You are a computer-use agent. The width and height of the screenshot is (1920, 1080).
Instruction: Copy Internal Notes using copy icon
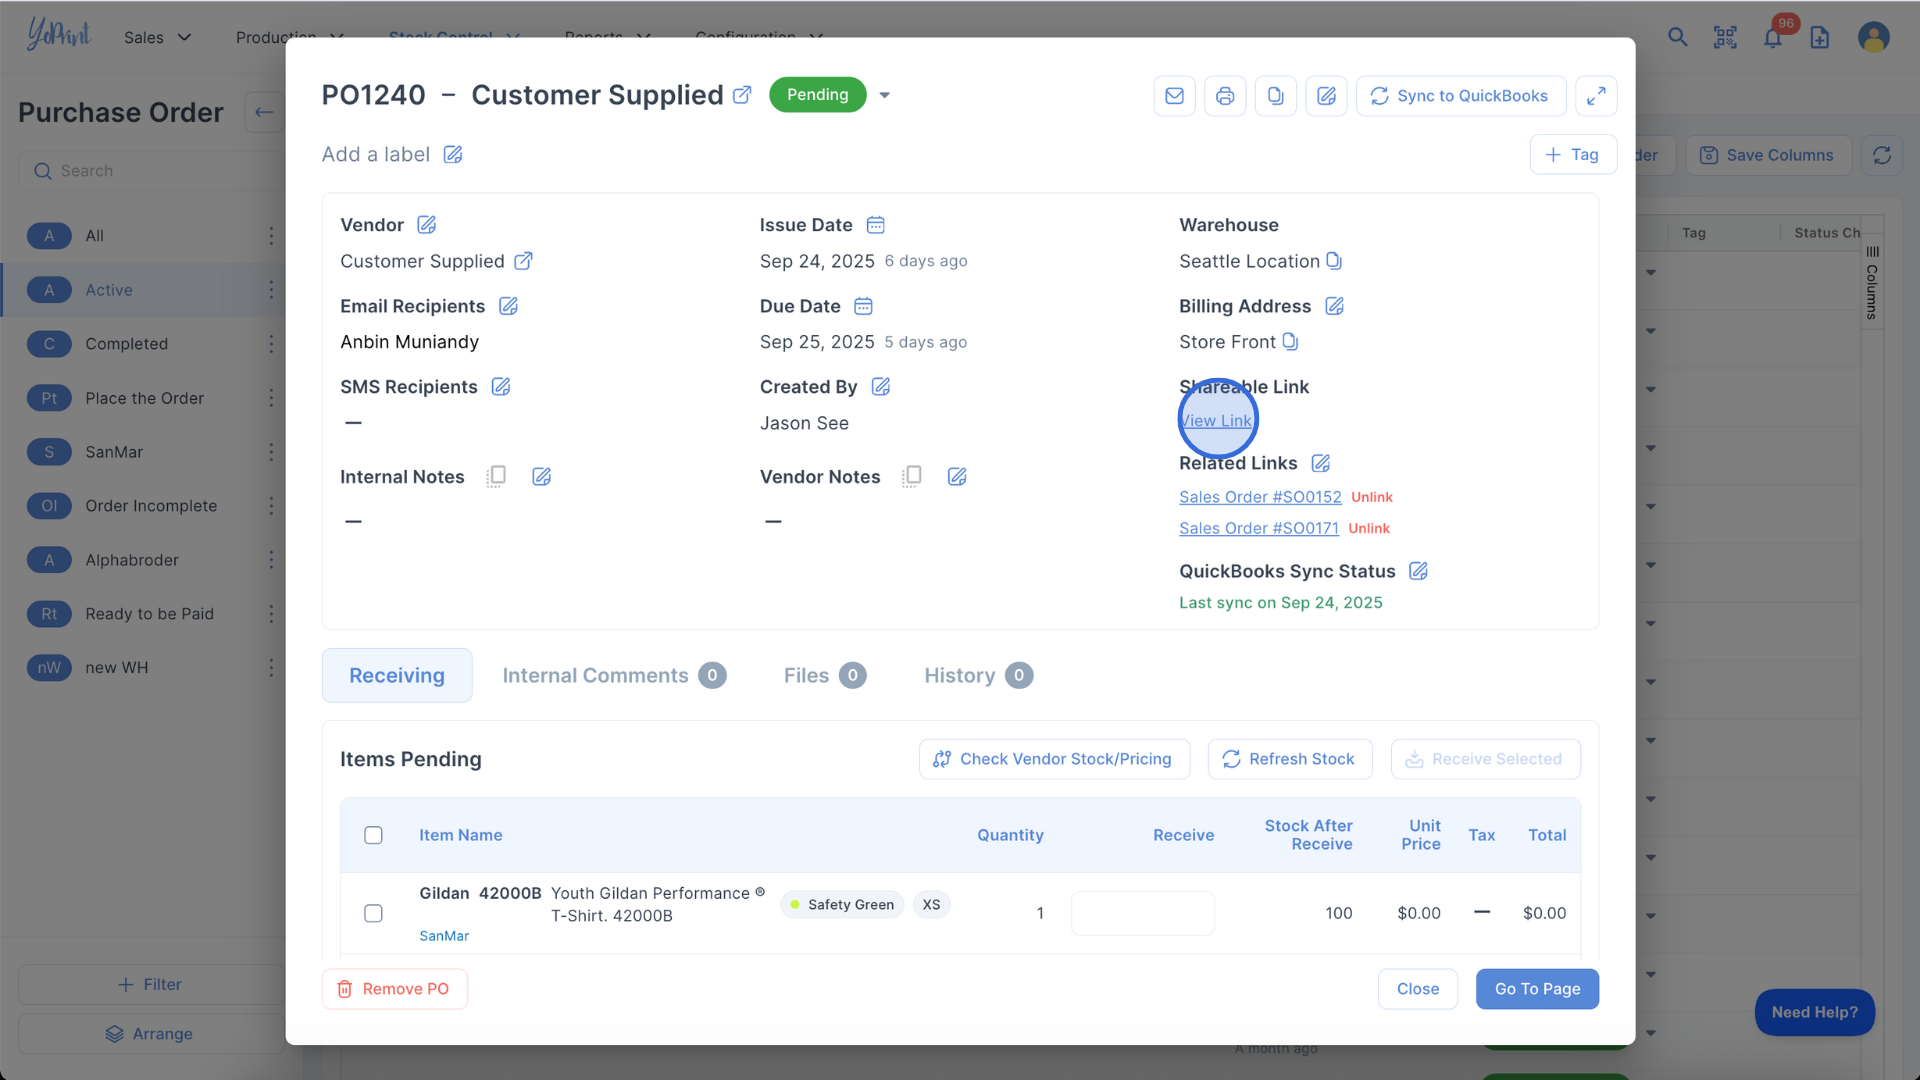coord(496,477)
